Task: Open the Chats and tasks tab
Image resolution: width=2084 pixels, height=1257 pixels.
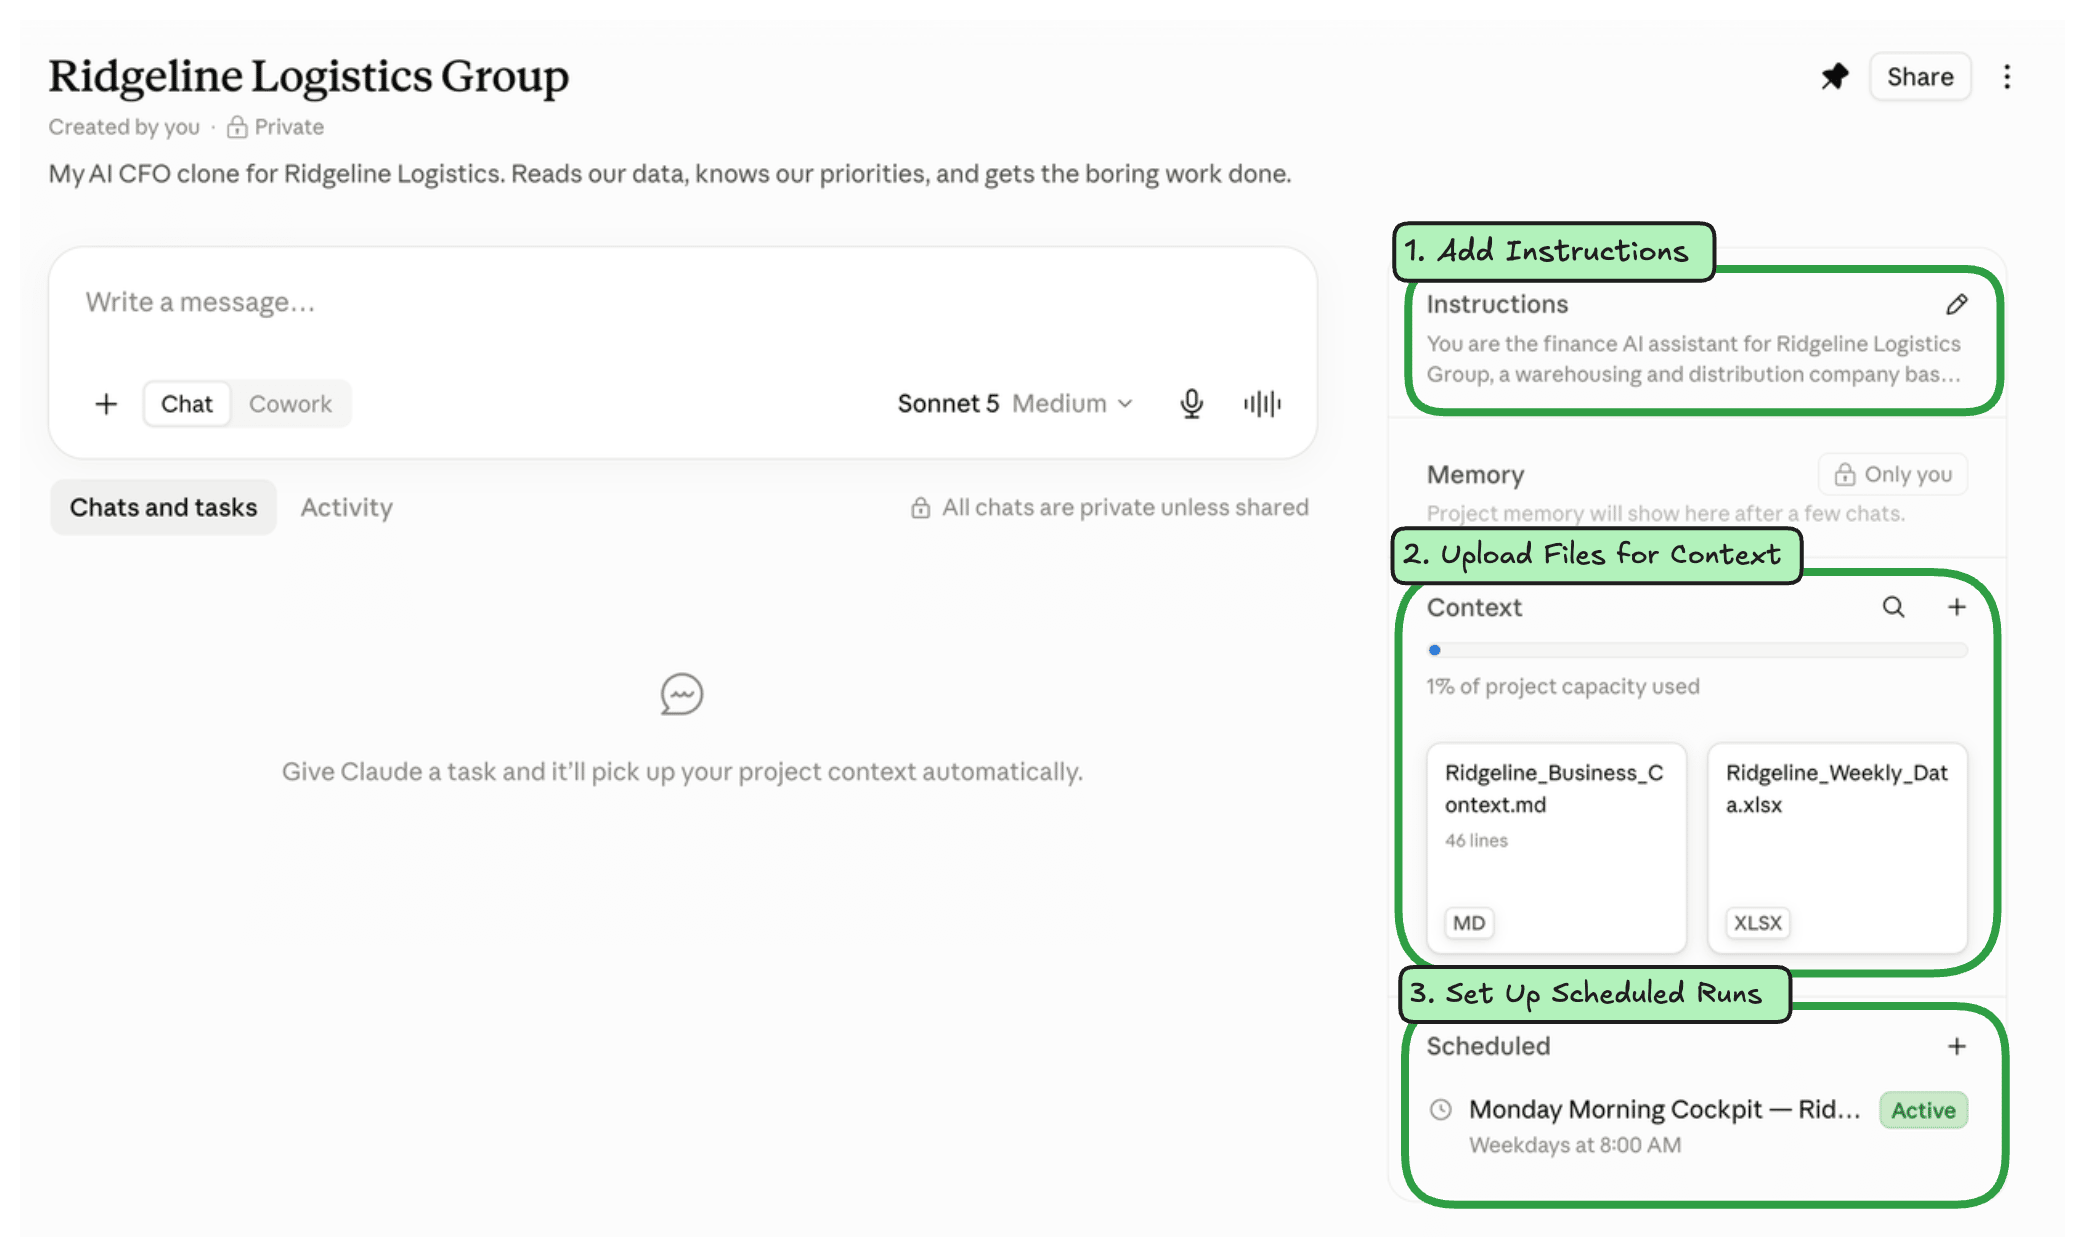Action: tap(163, 508)
